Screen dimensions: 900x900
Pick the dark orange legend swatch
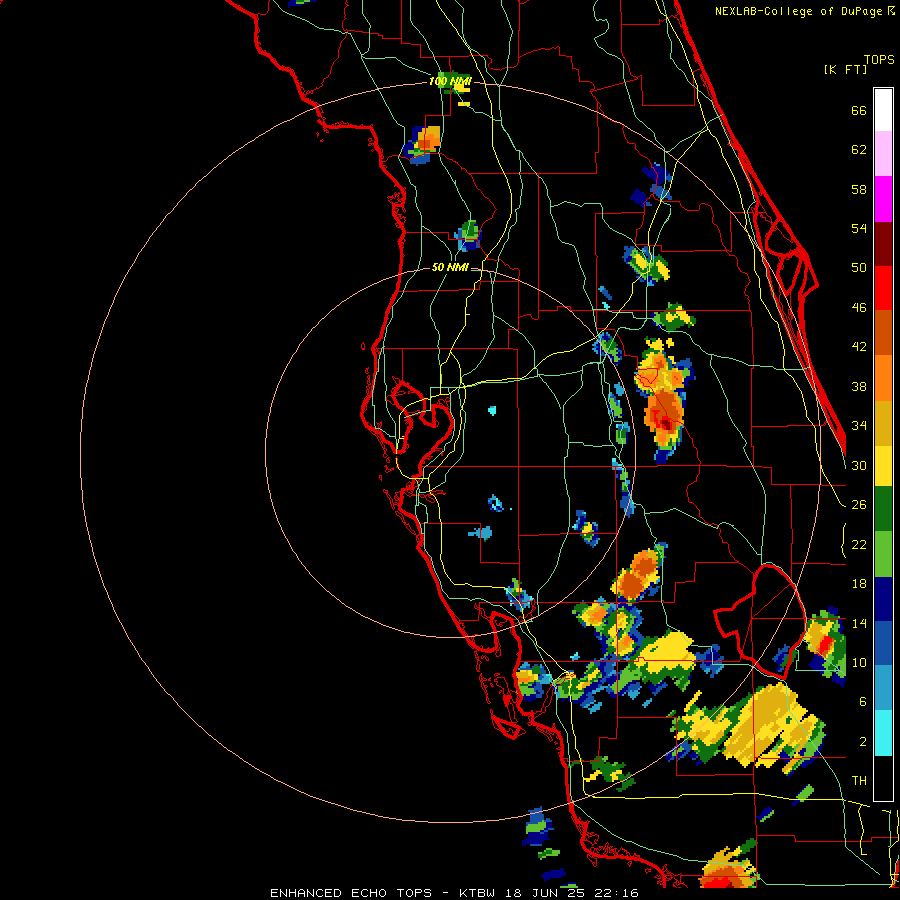click(x=883, y=332)
